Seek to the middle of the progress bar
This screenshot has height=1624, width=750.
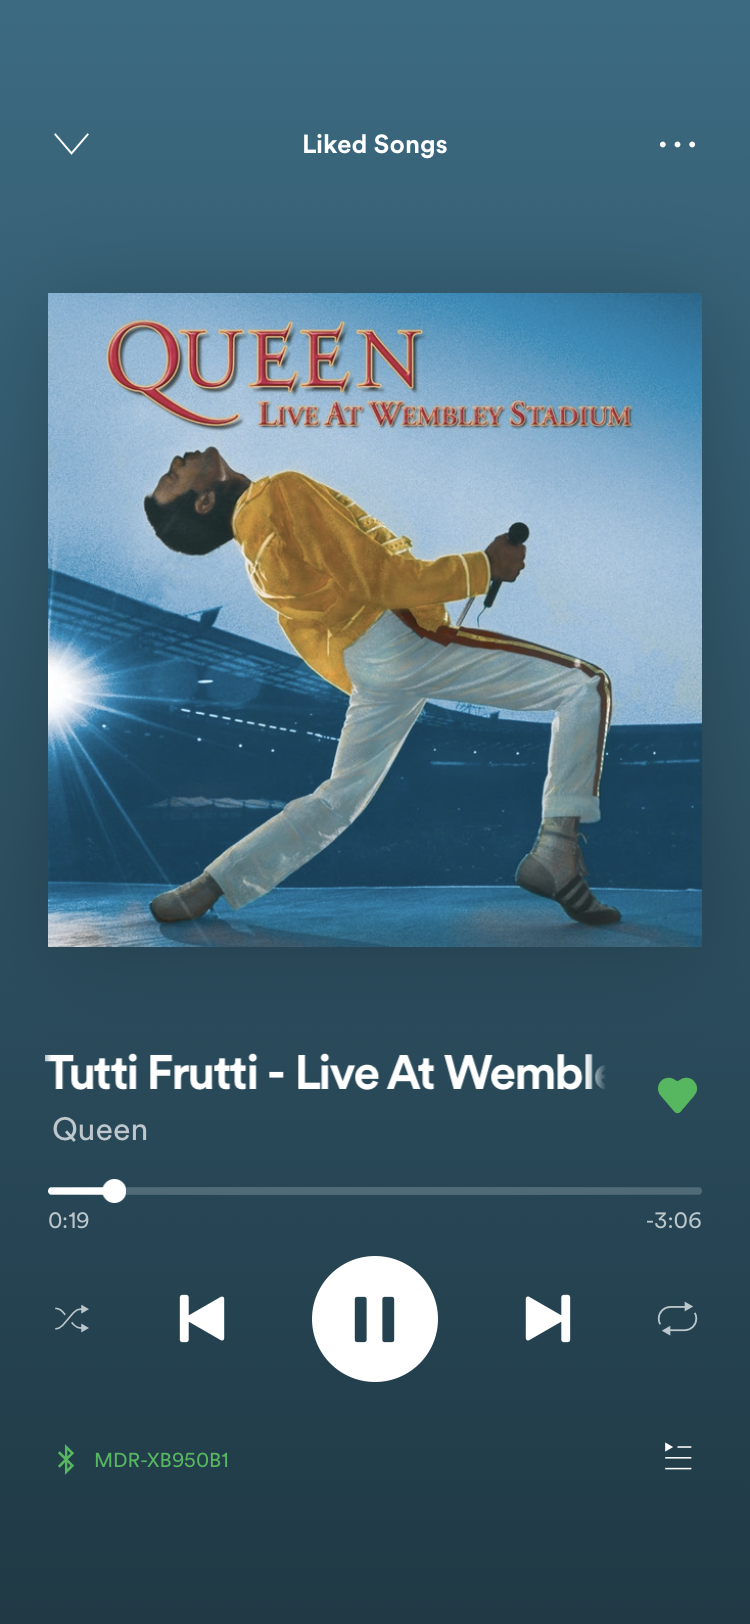(x=375, y=1191)
